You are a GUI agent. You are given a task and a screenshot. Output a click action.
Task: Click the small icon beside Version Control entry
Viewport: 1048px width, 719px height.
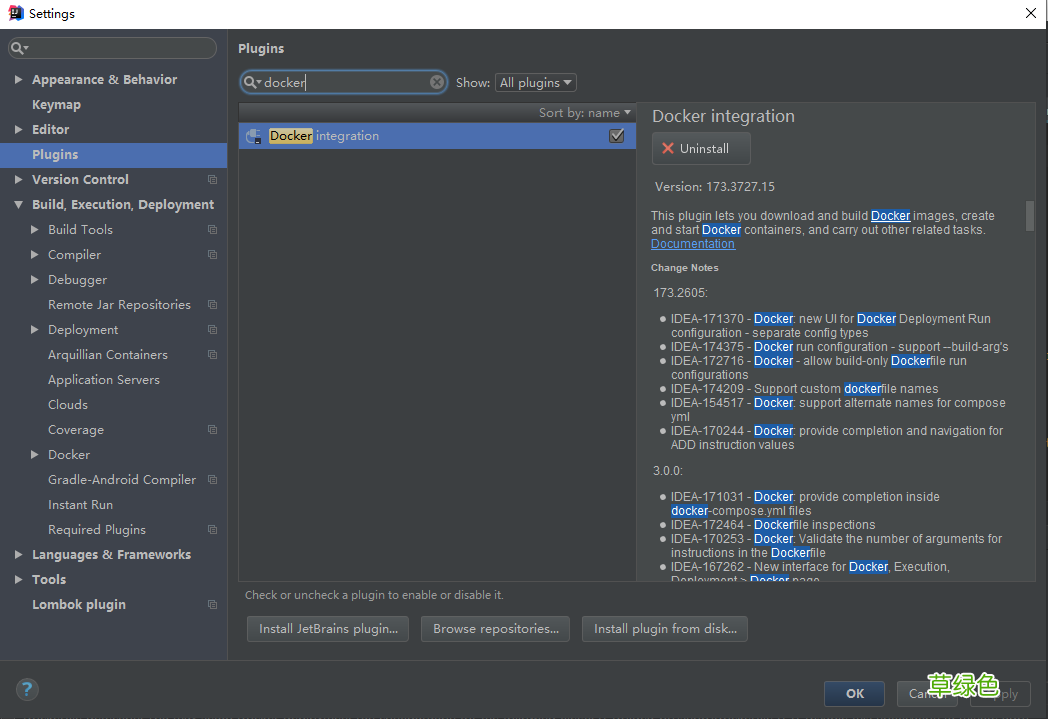click(211, 179)
